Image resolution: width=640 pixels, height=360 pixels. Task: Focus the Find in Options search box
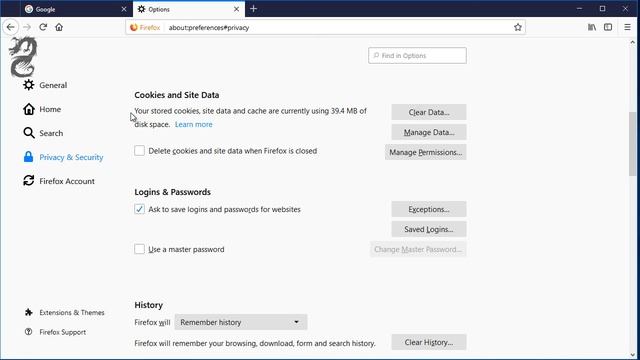417,56
